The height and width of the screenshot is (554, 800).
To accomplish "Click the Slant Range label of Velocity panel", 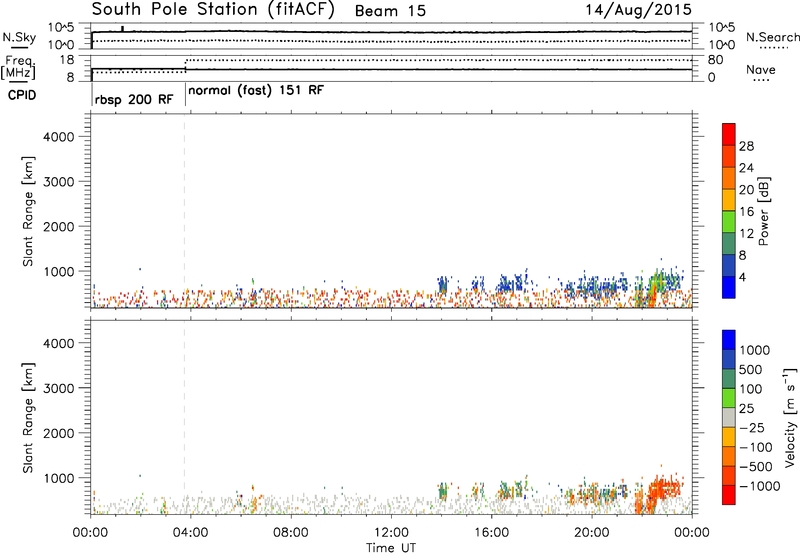I will point(28,418).
